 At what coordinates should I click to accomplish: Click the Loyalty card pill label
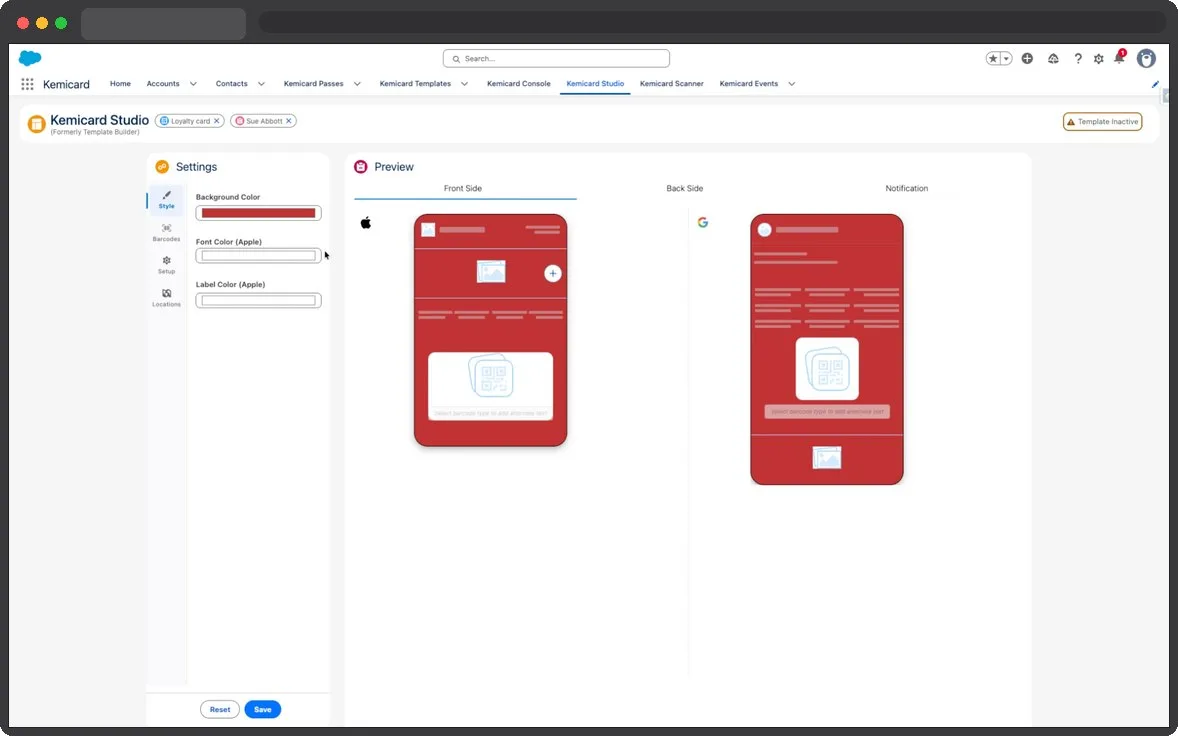tap(190, 121)
